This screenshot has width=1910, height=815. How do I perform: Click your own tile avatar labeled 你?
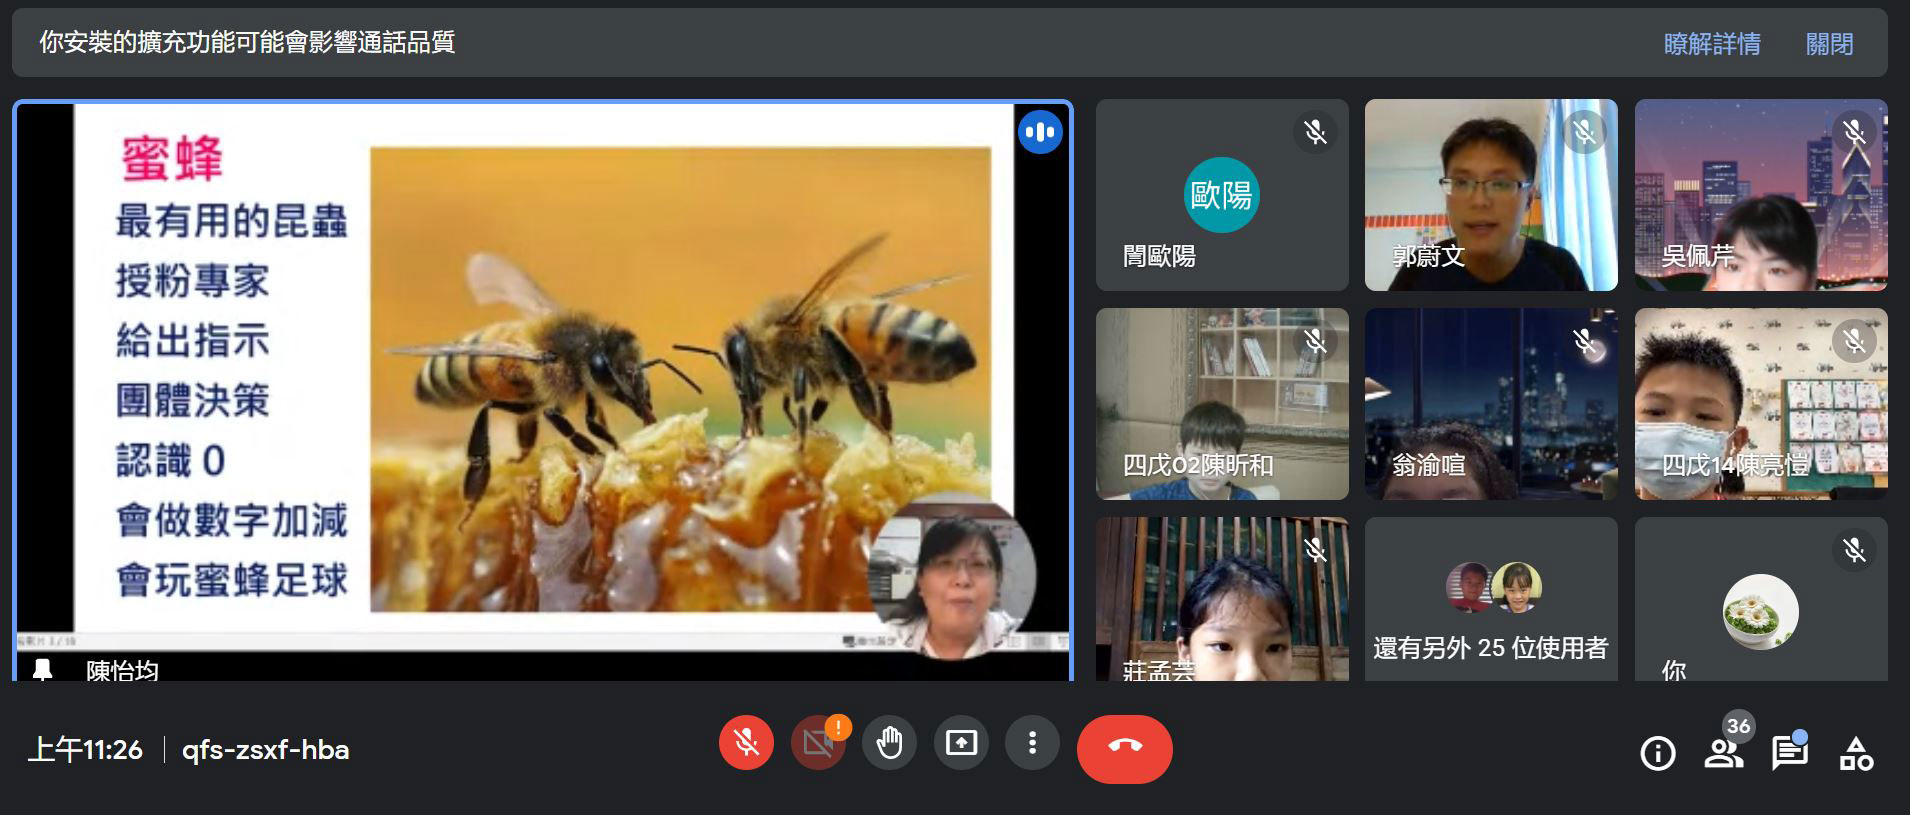coord(1760,612)
